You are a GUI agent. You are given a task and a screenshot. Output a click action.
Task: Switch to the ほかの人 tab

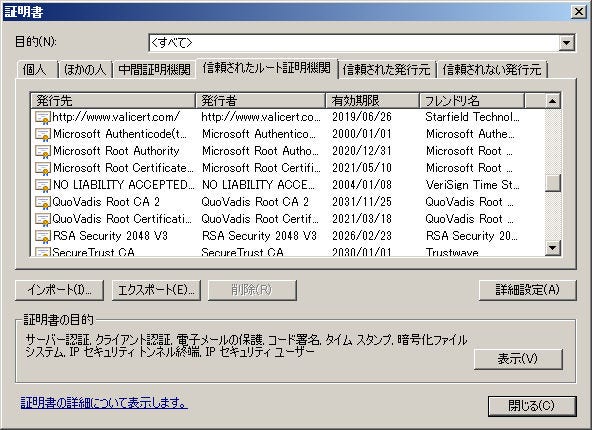(x=85, y=70)
